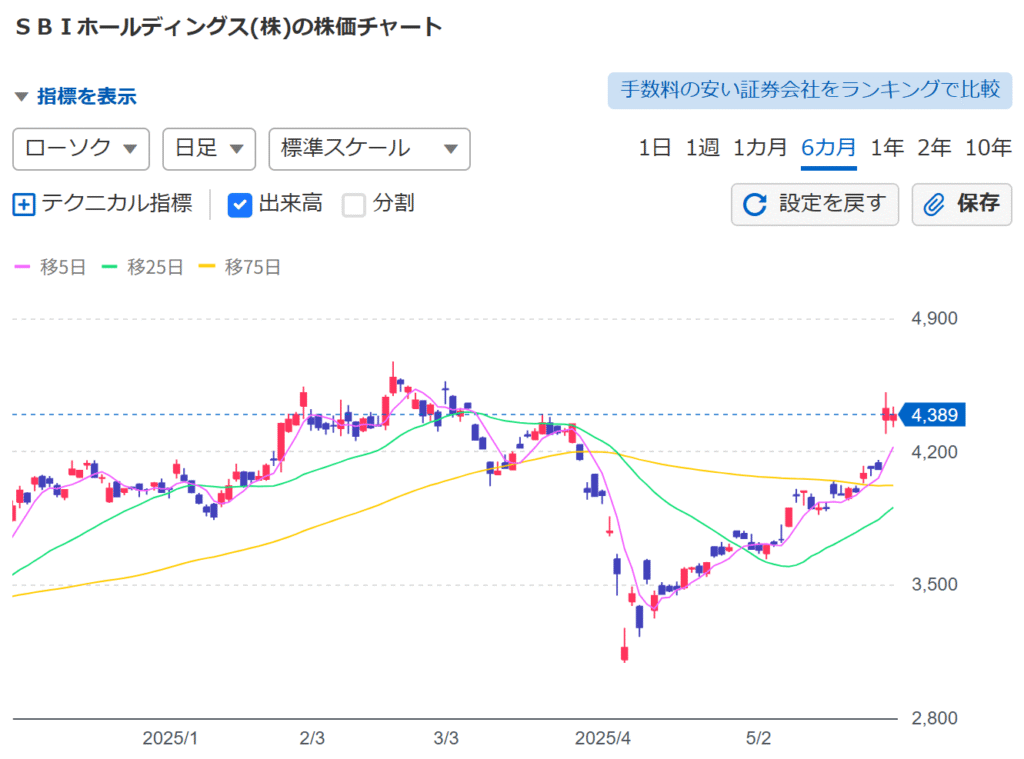
Task: Click the 4,900 price axis label
Action: (935, 319)
